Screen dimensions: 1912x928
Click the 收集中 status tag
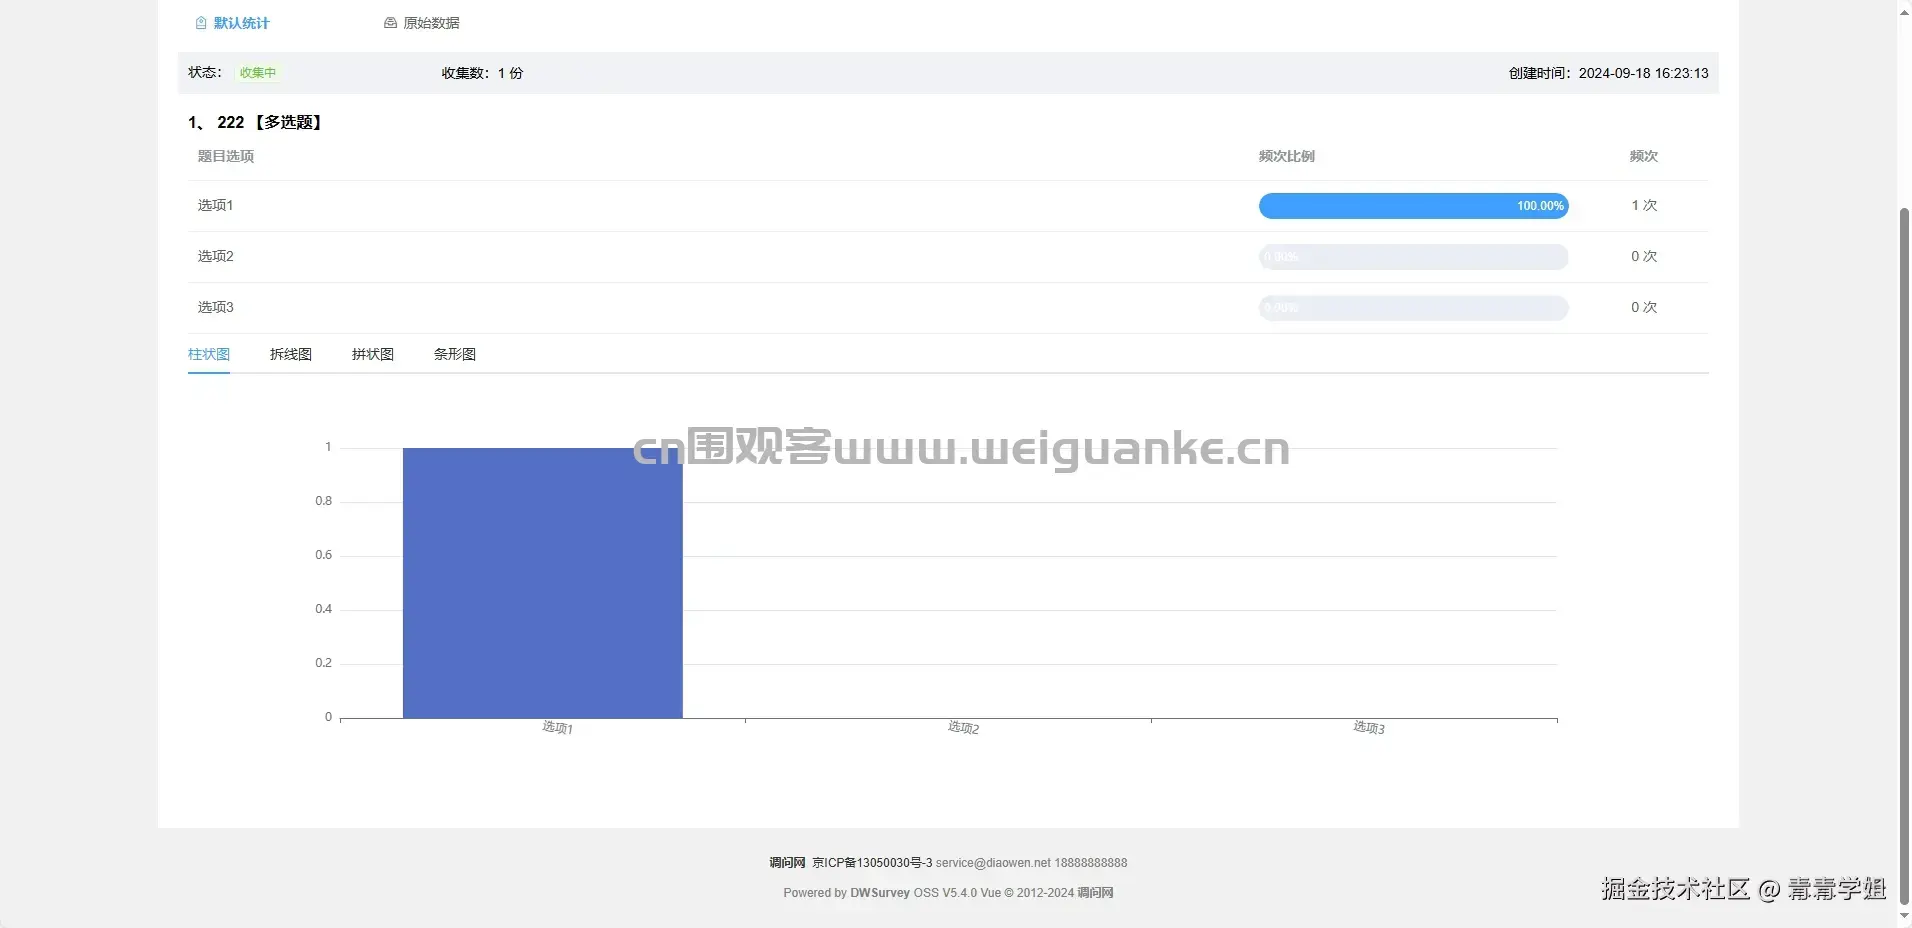click(258, 73)
